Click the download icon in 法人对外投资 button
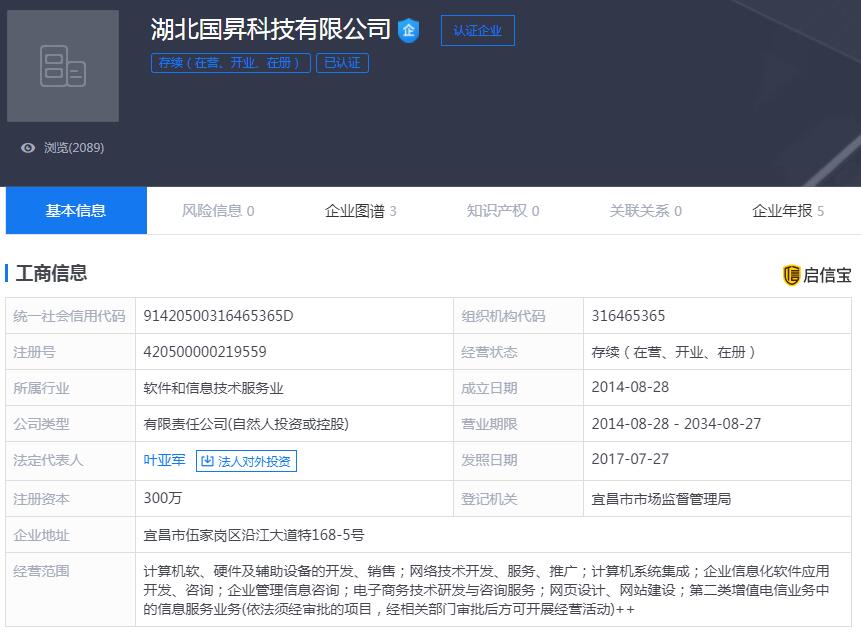The image size is (861, 632). point(207,461)
